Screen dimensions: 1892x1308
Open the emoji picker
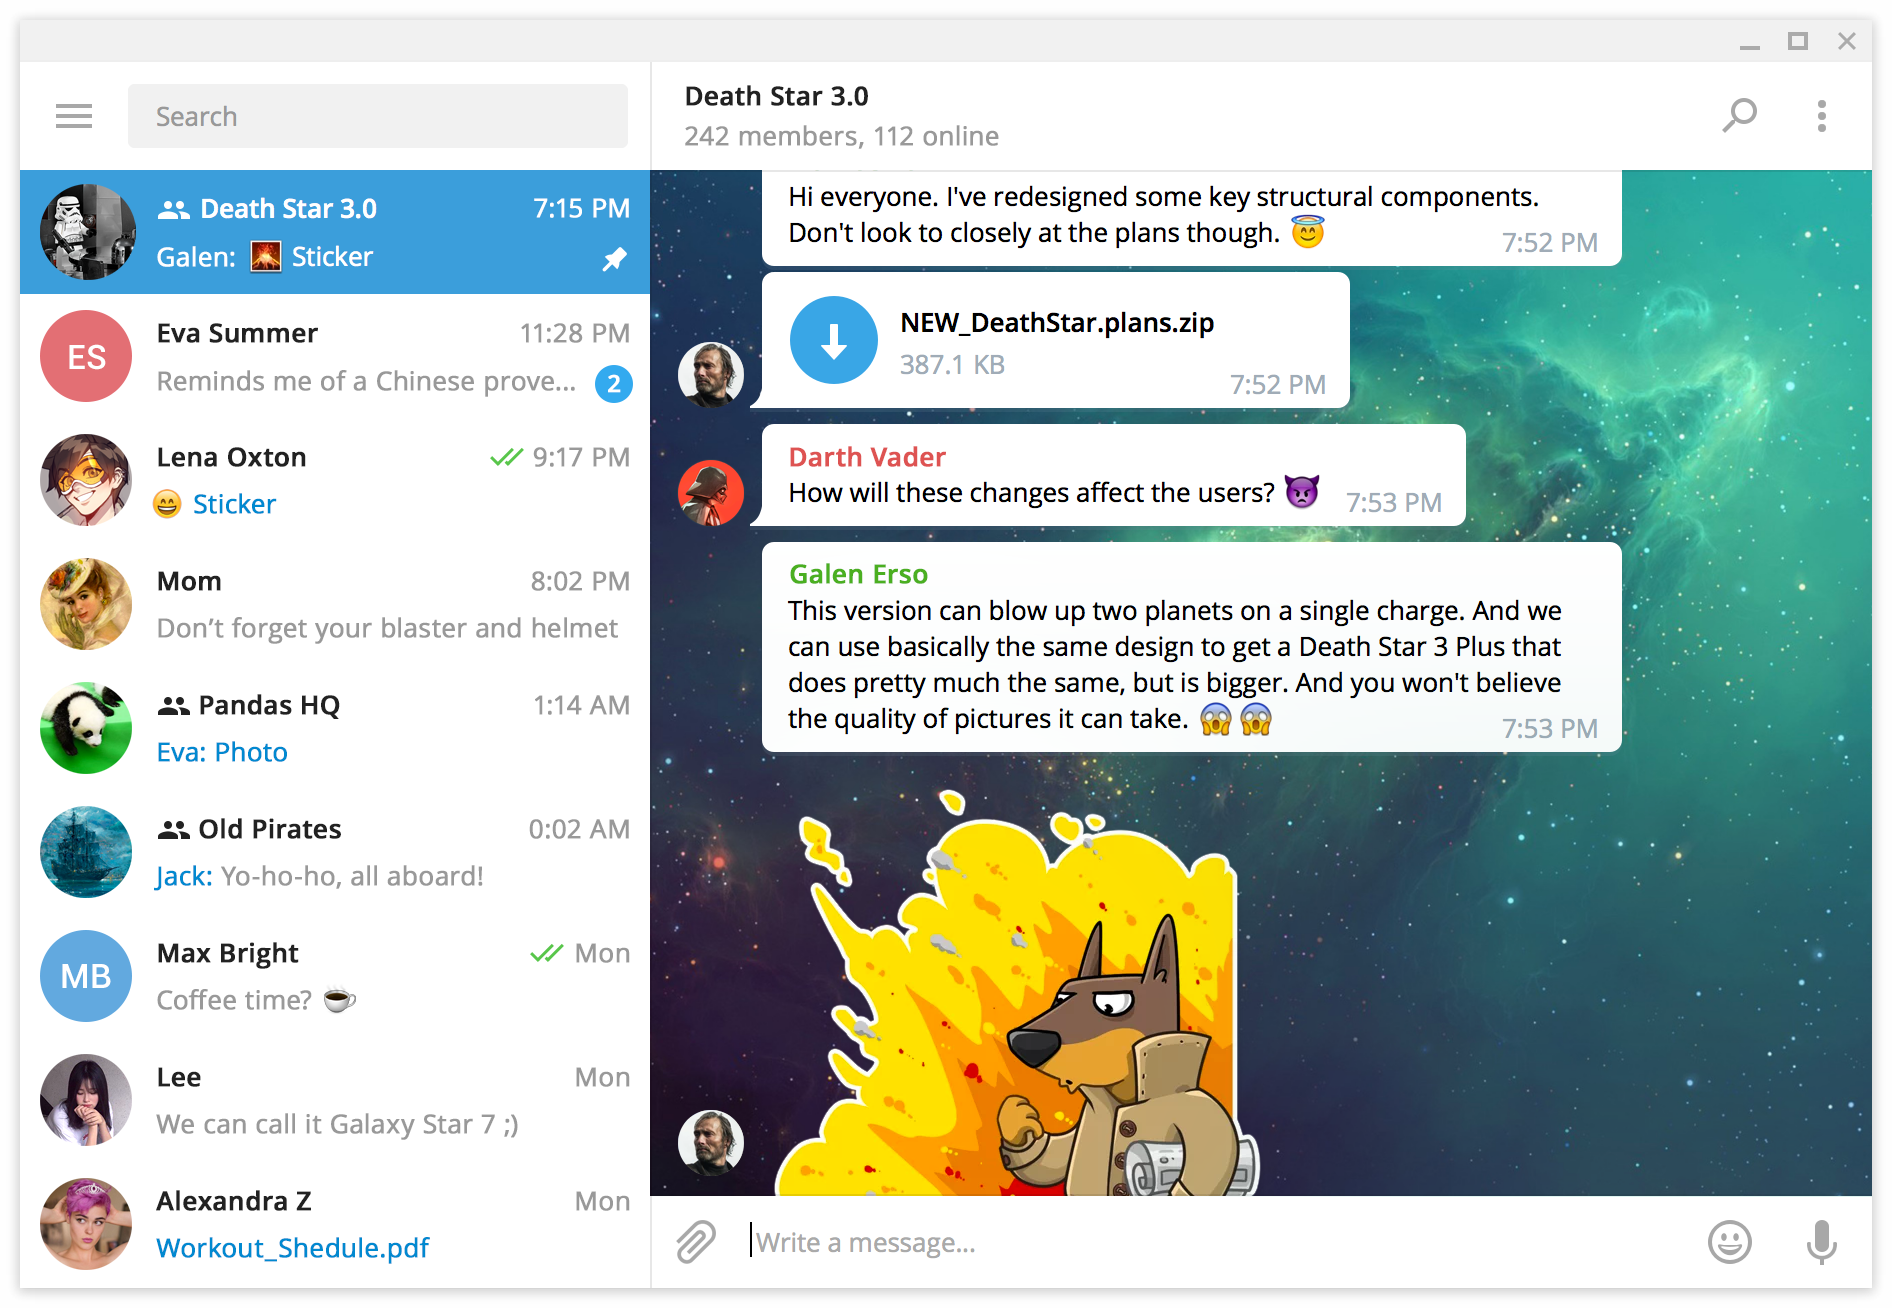tap(1730, 1242)
